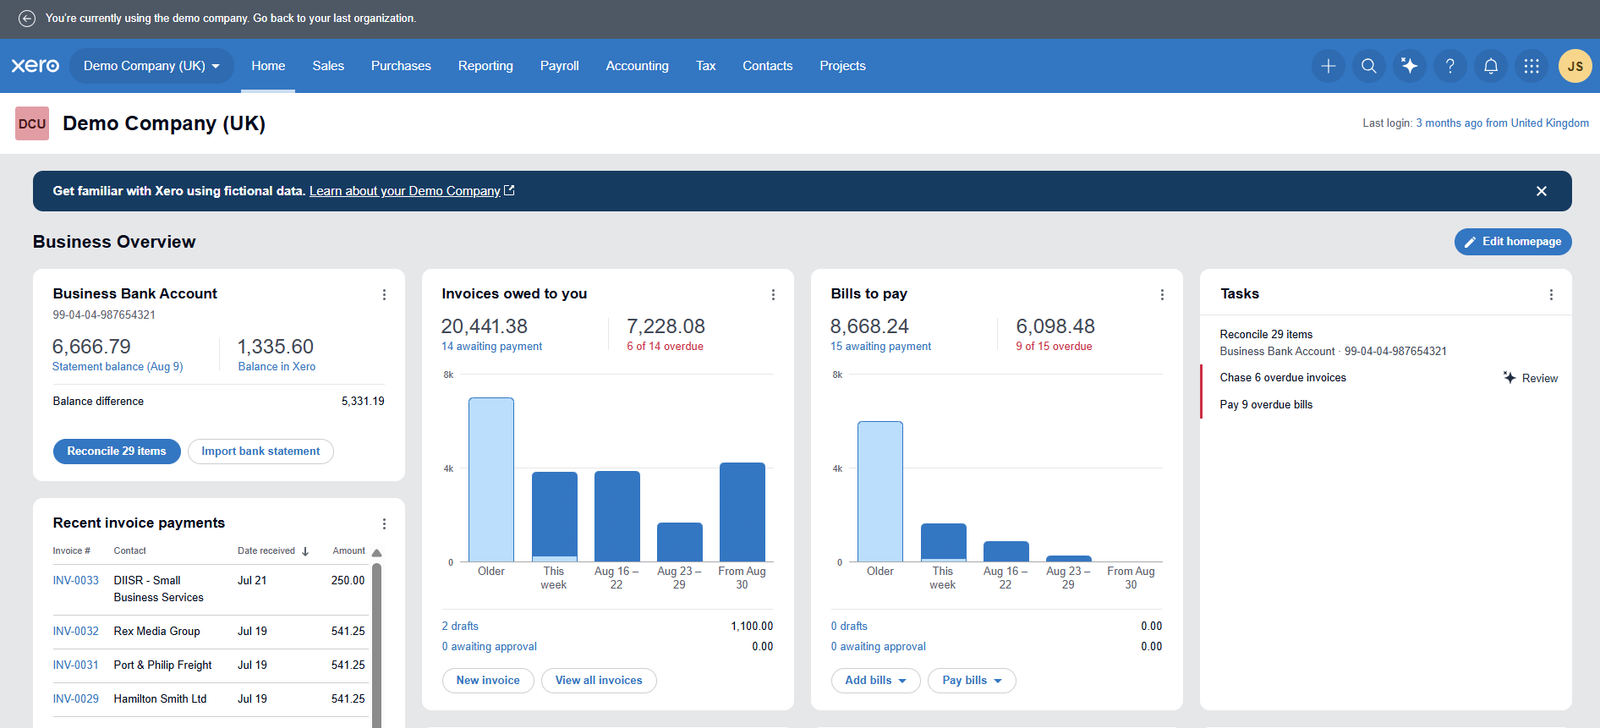Image resolution: width=1600 pixels, height=728 pixels.
Task: Open the notifications bell icon
Action: [x=1491, y=66]
